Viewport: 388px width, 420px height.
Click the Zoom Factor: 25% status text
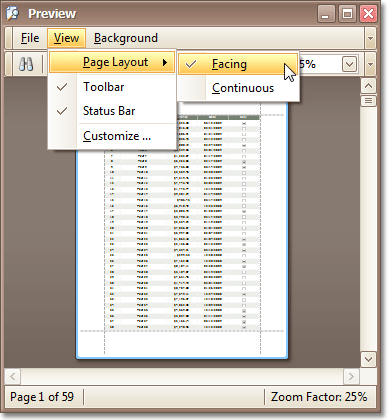[319, 397]
